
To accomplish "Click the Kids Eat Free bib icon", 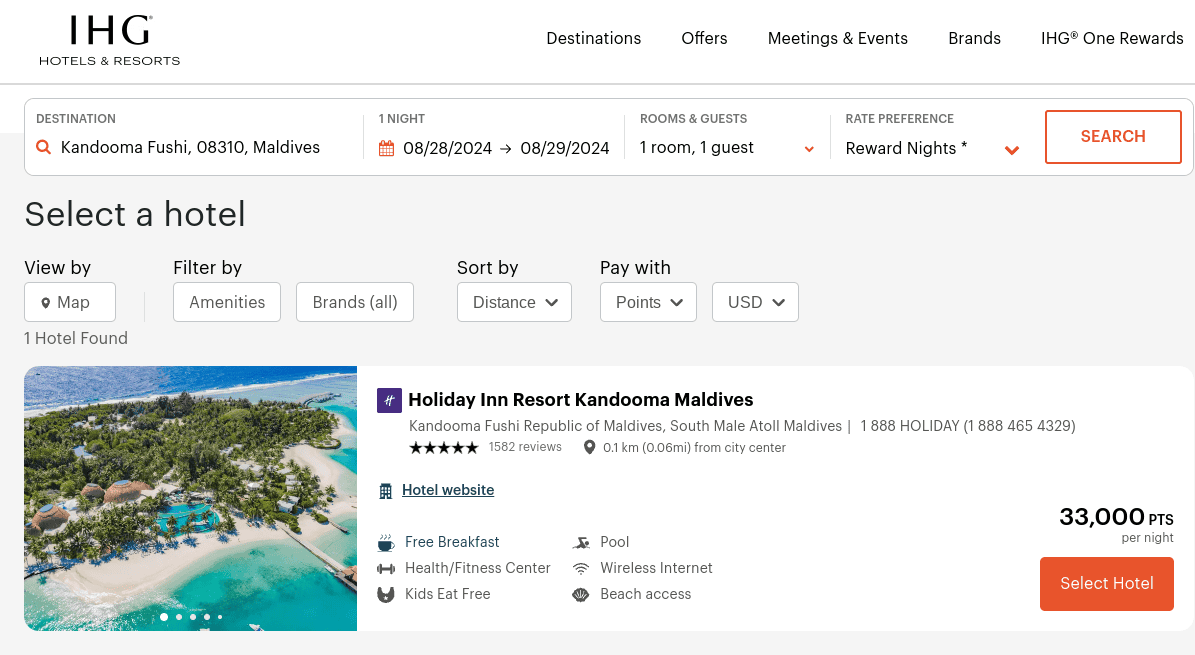I will coord(386,595).
